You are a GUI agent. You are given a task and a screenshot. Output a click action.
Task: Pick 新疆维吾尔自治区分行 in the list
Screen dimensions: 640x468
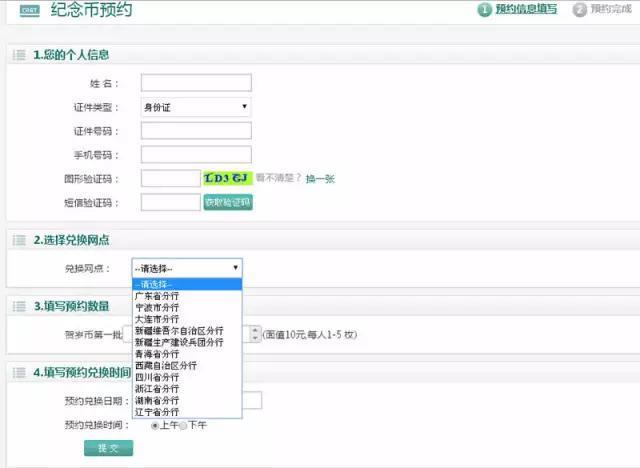click(179, 330)
